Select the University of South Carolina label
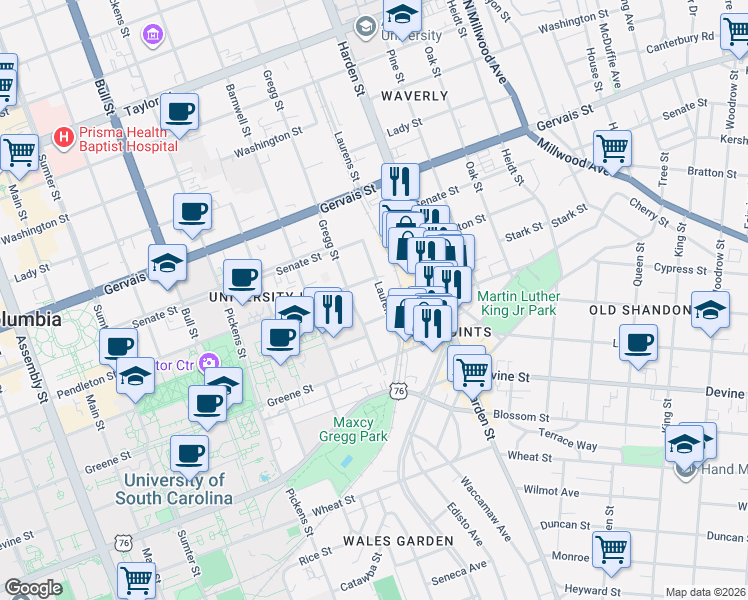This screenshot has width=748, height=600. click(x=174, y=489)
